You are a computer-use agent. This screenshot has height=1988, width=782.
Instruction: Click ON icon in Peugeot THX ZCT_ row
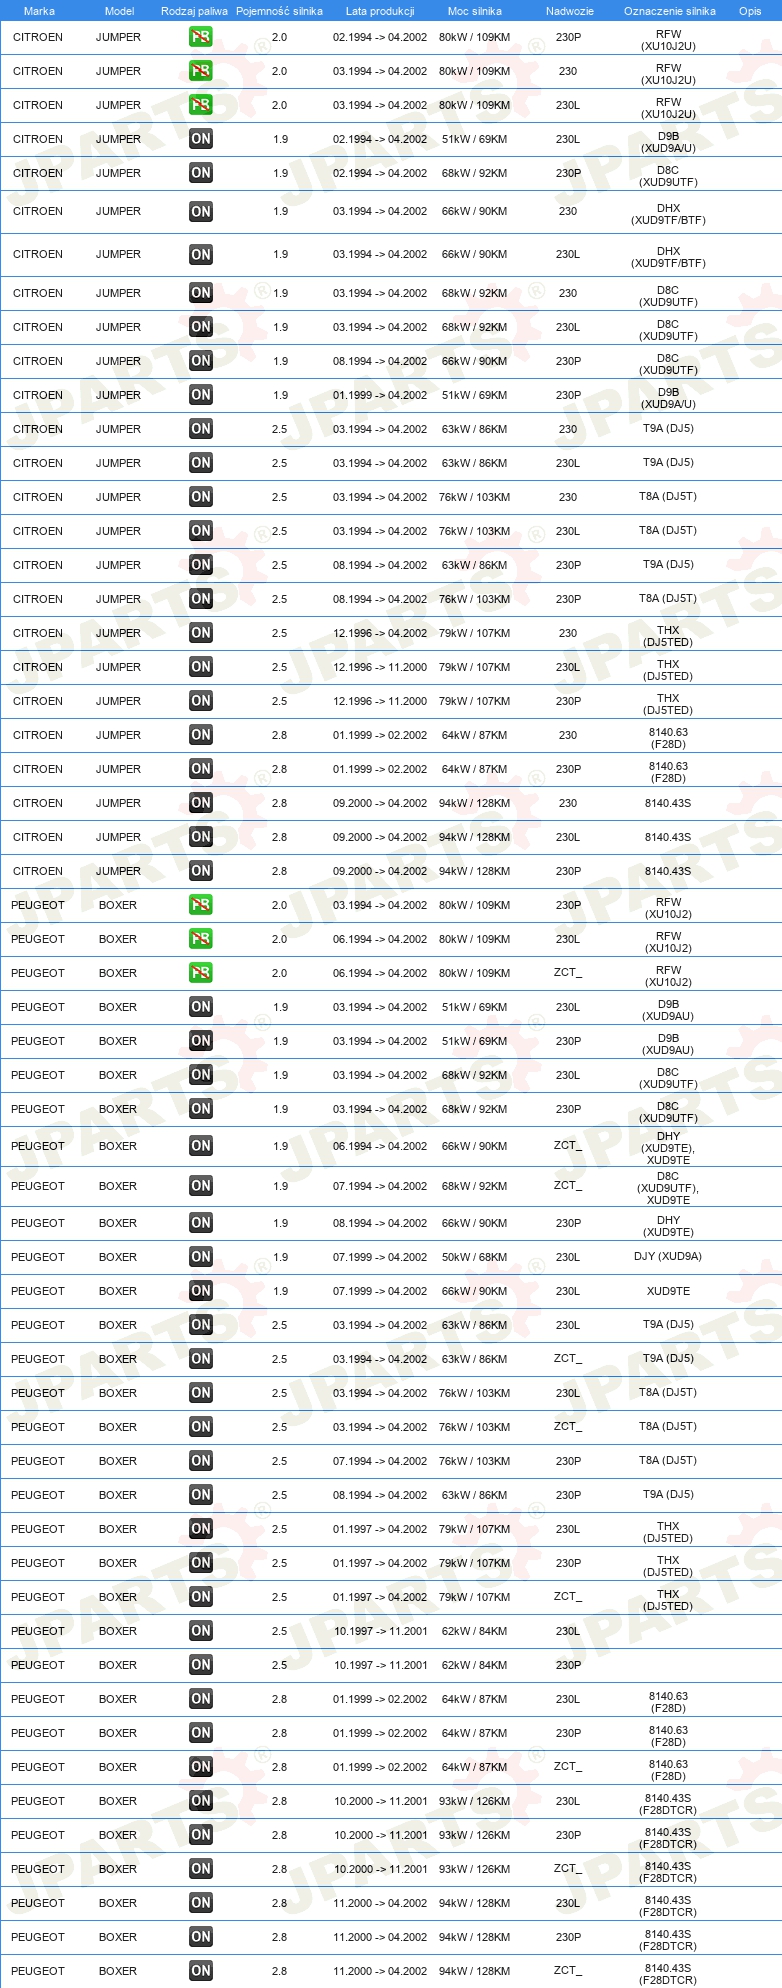201,1597
